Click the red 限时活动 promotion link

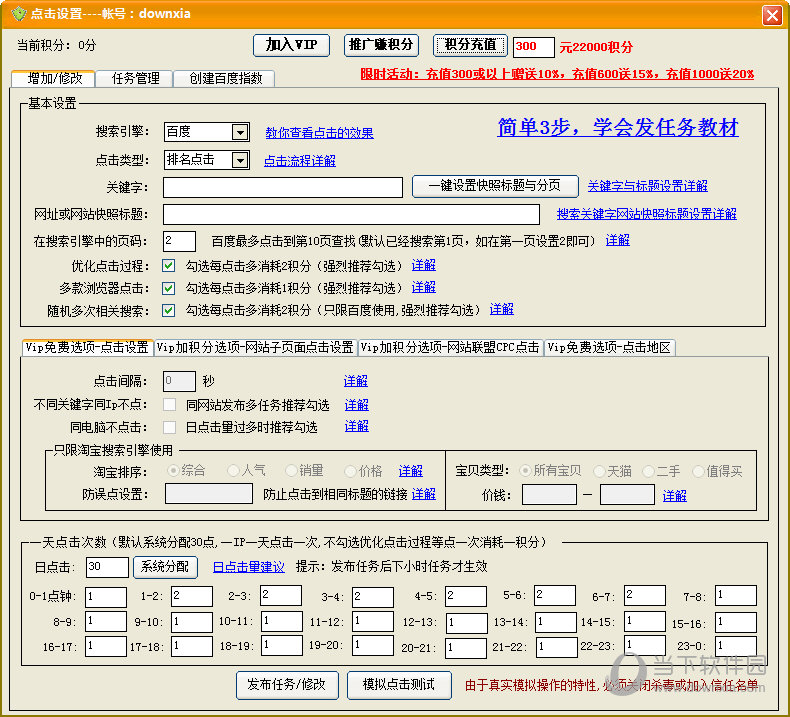coord(557,74)
